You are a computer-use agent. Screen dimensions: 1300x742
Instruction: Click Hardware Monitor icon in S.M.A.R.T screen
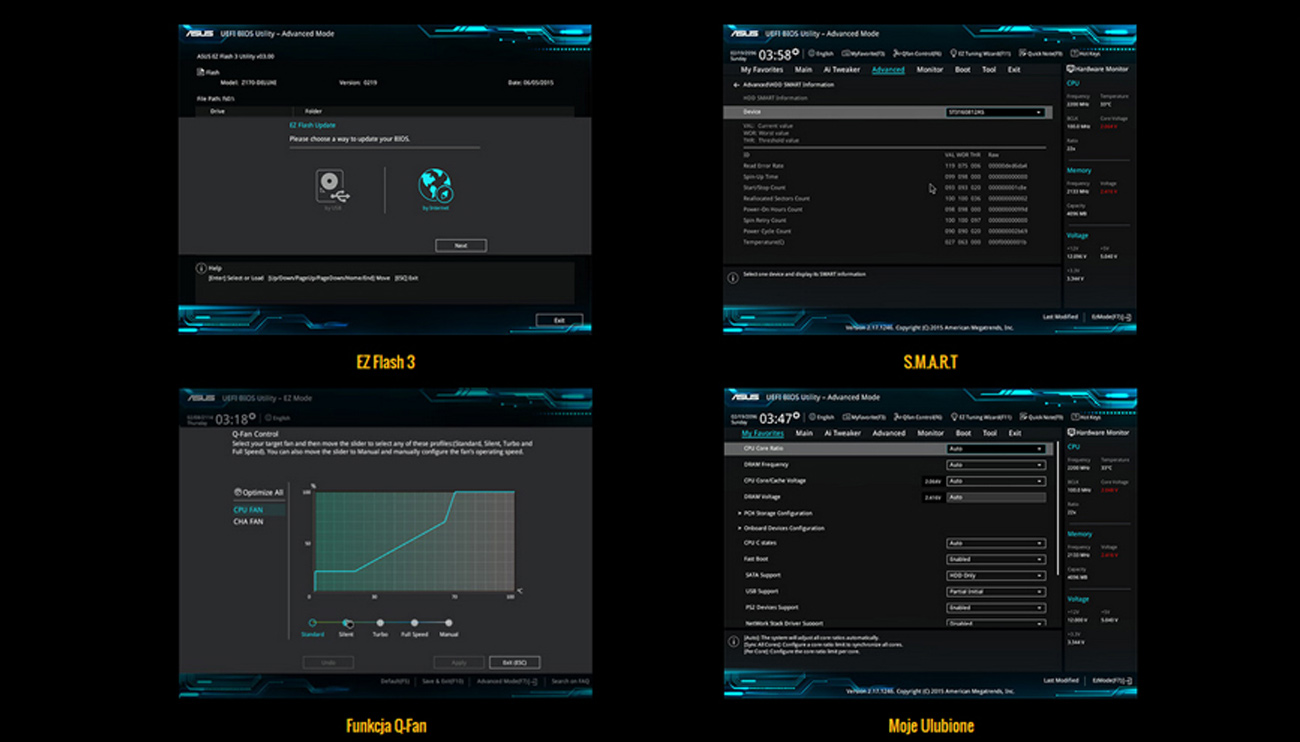click(1071, 69)
